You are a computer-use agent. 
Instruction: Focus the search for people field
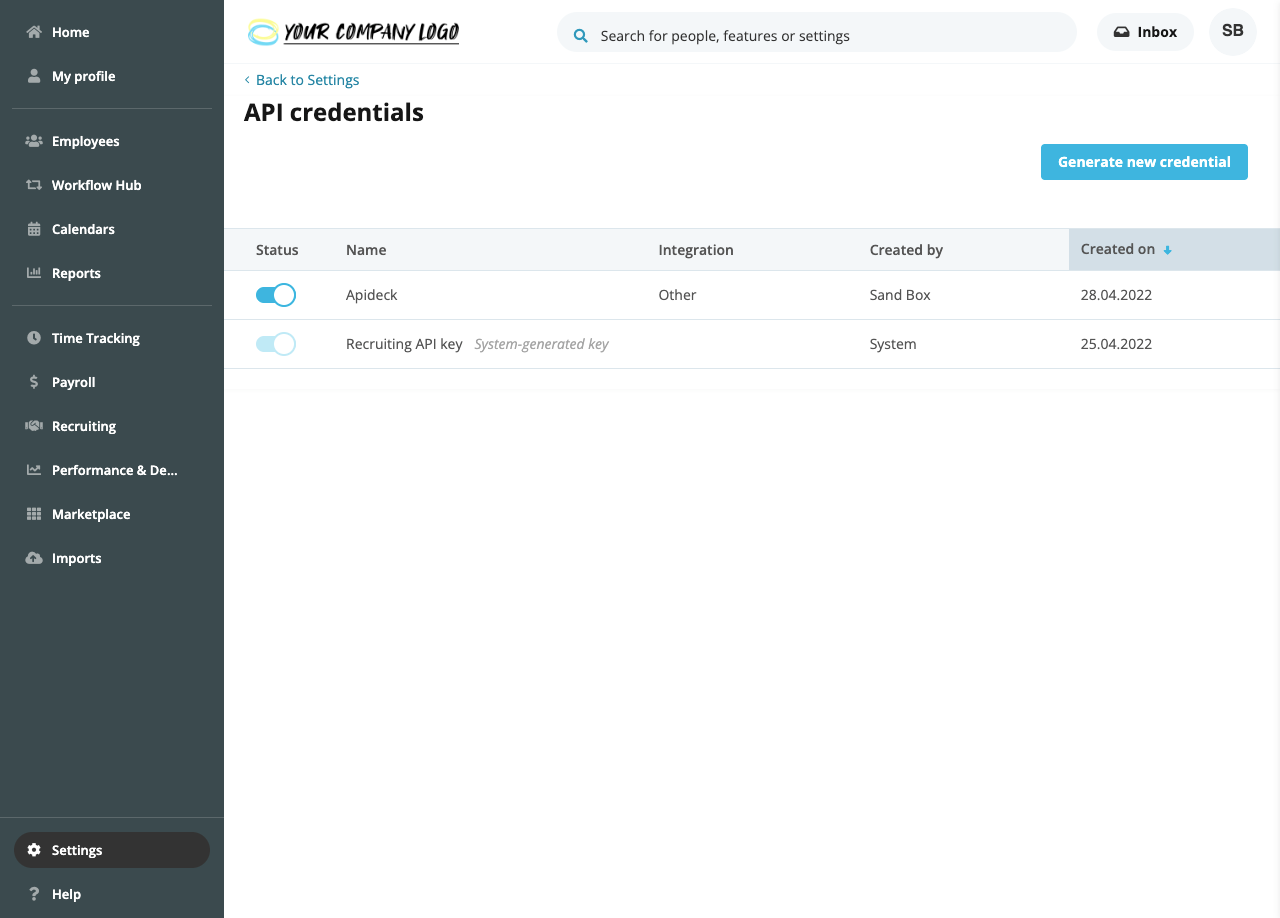[817, 32]
